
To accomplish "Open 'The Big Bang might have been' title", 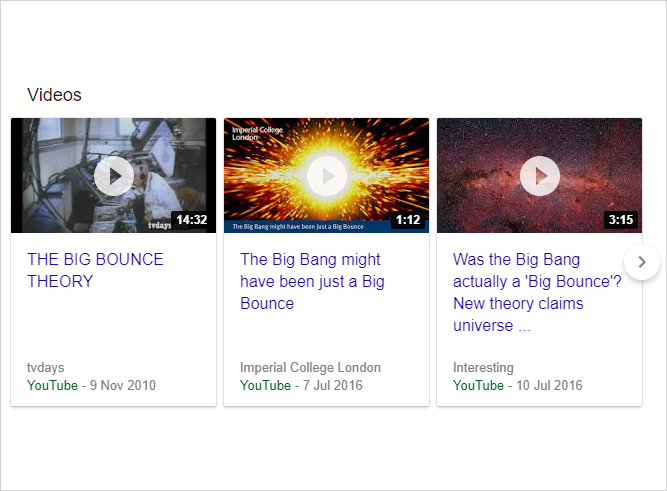I will (x=312, y=281).
